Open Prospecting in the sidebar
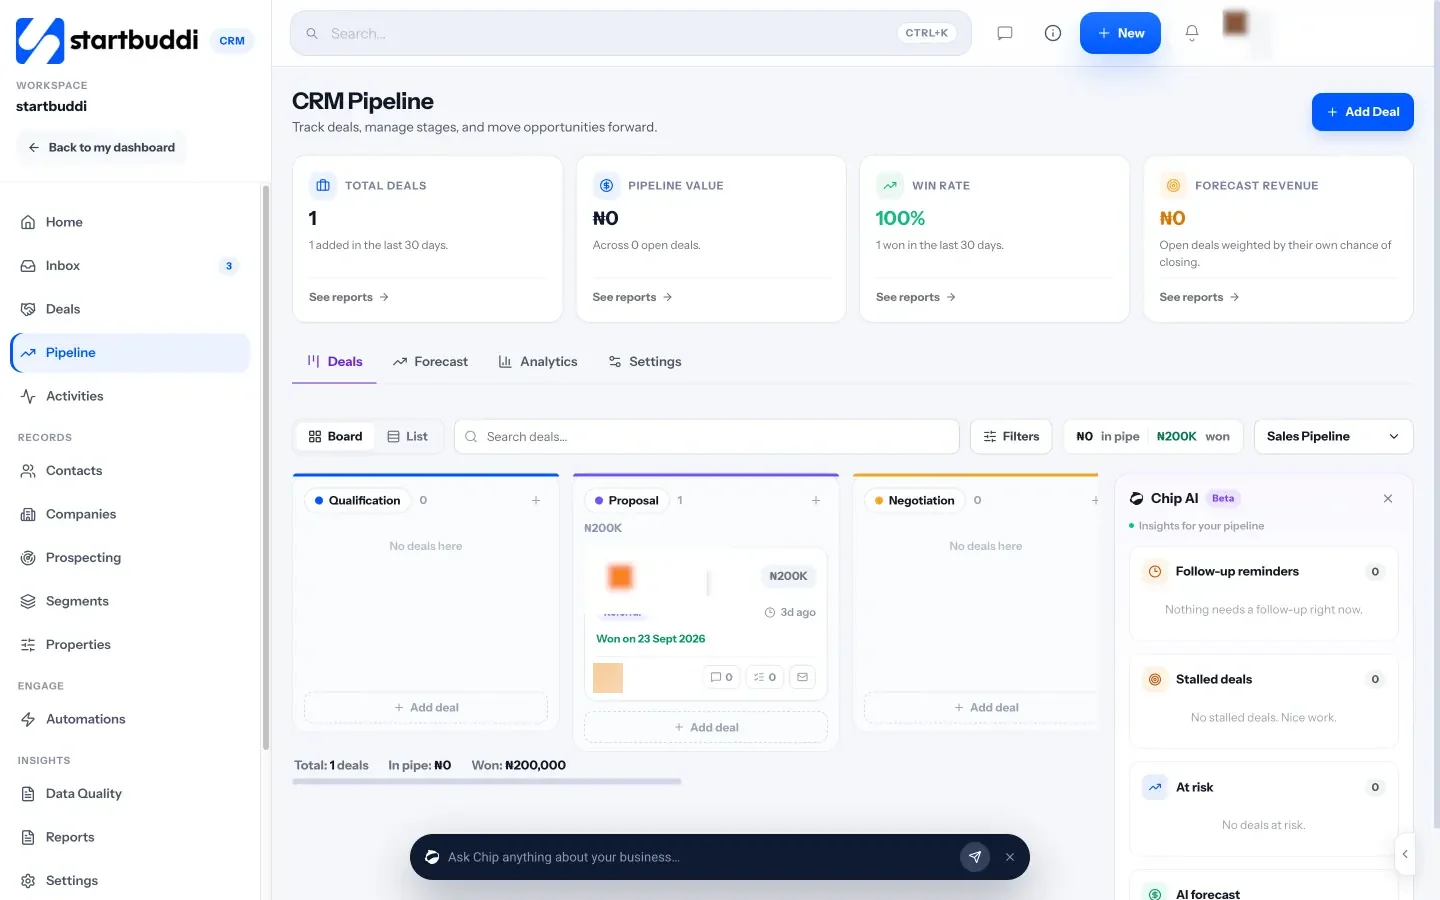Screen dimensions: 1440x900 130,558
